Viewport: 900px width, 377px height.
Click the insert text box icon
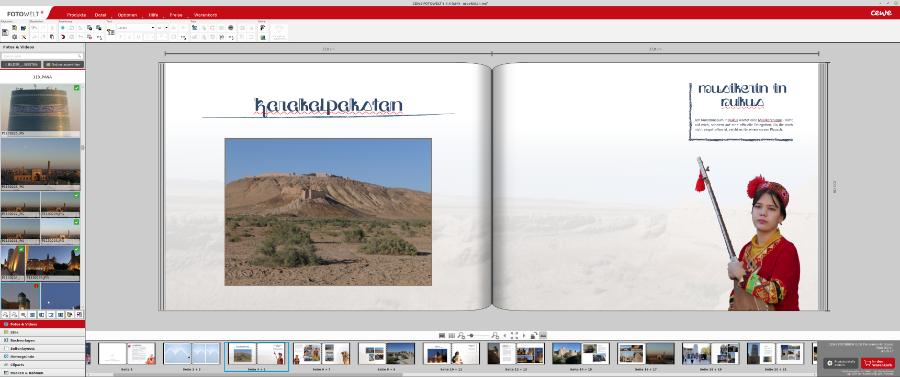click(111, 32)
